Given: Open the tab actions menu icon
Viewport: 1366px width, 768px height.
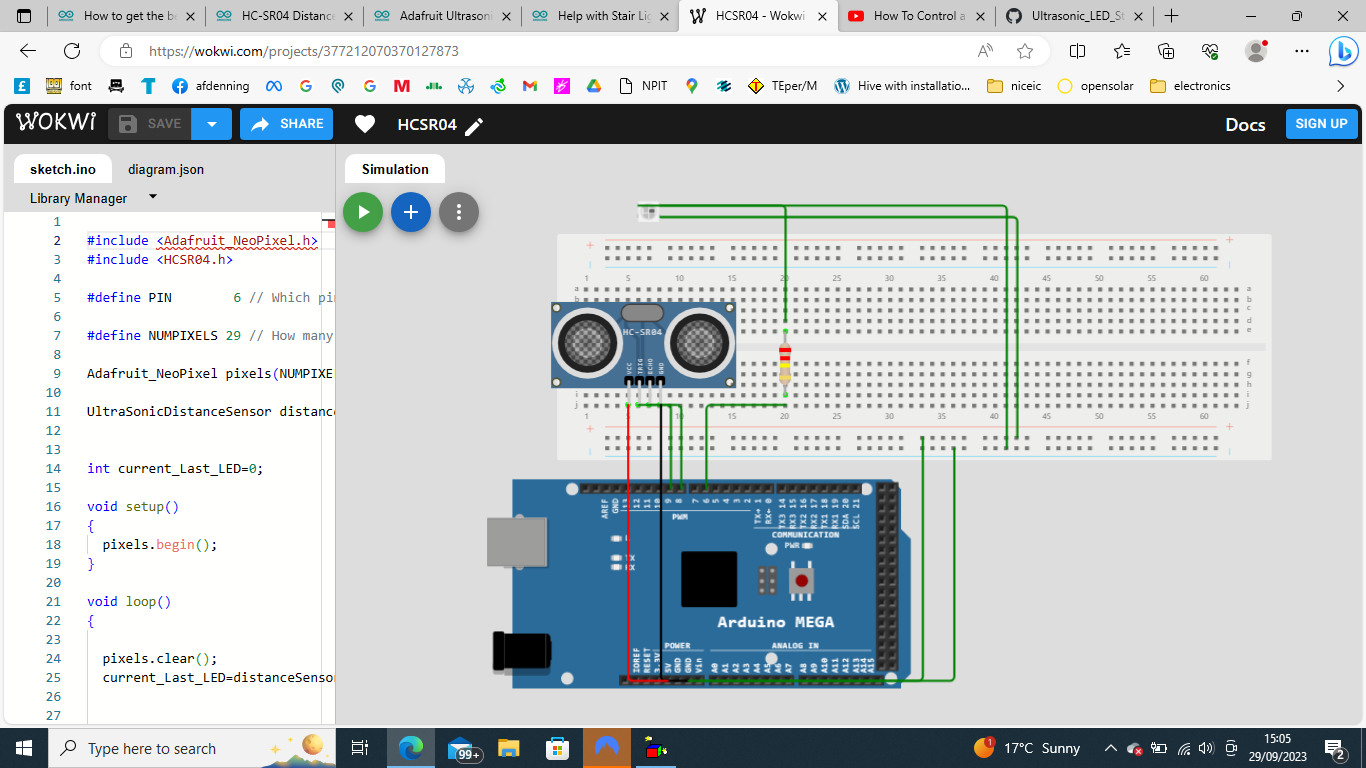Looking at the screenshot, I should [x=24, y=16].
